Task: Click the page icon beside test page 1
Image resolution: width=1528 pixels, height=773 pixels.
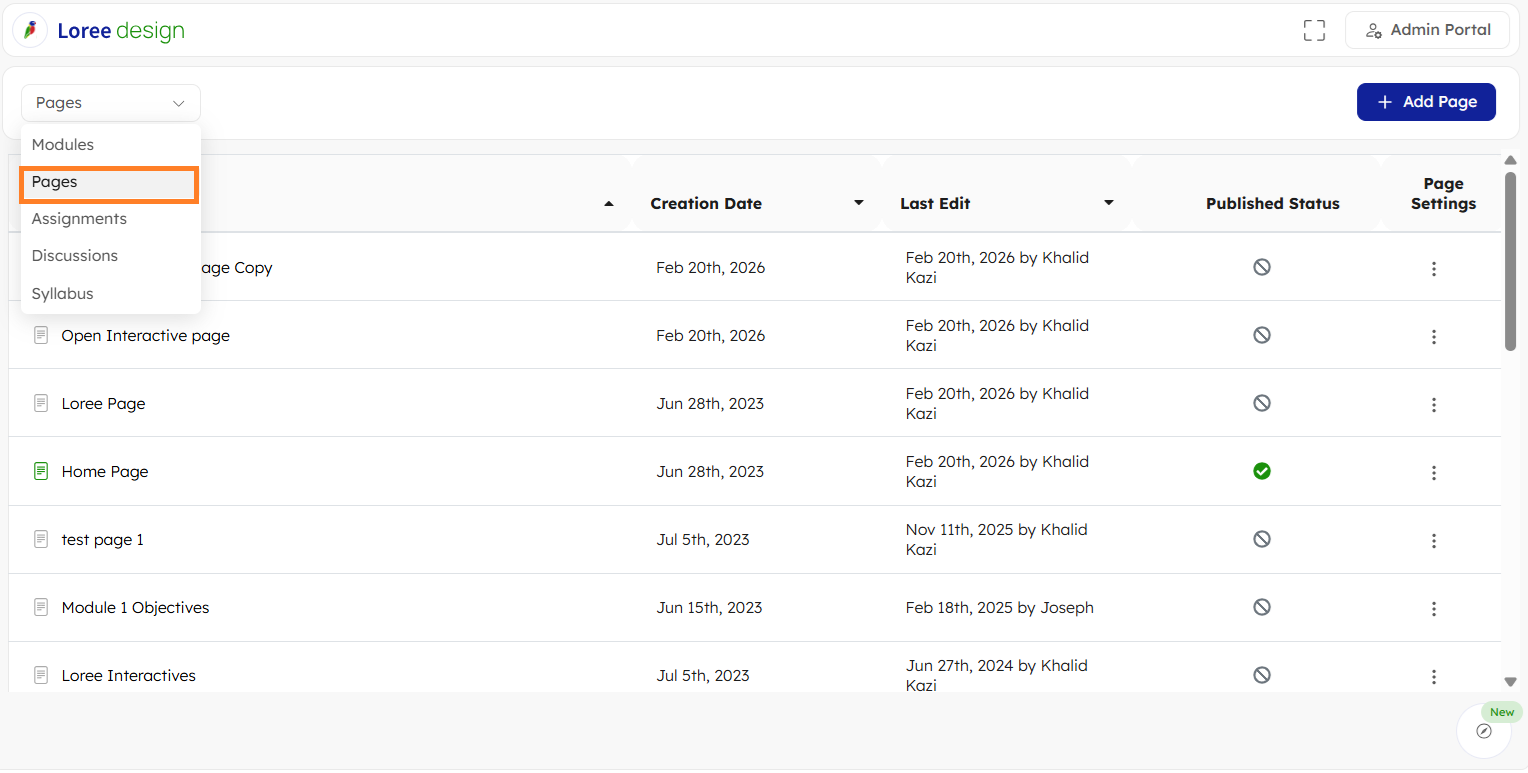Action: pyautogui.click(x=41, y=539)
